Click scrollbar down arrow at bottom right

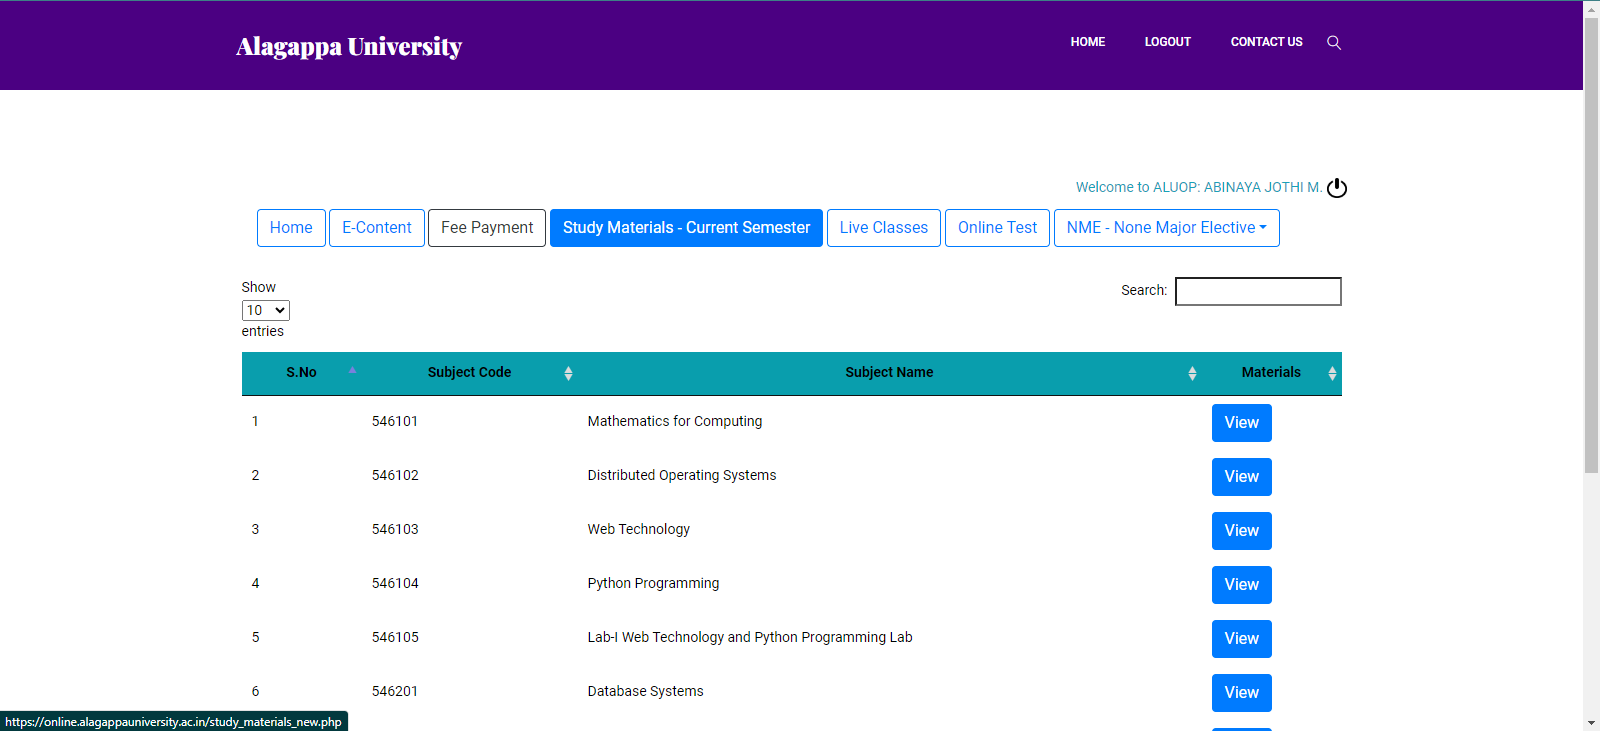pos(1591,723)
